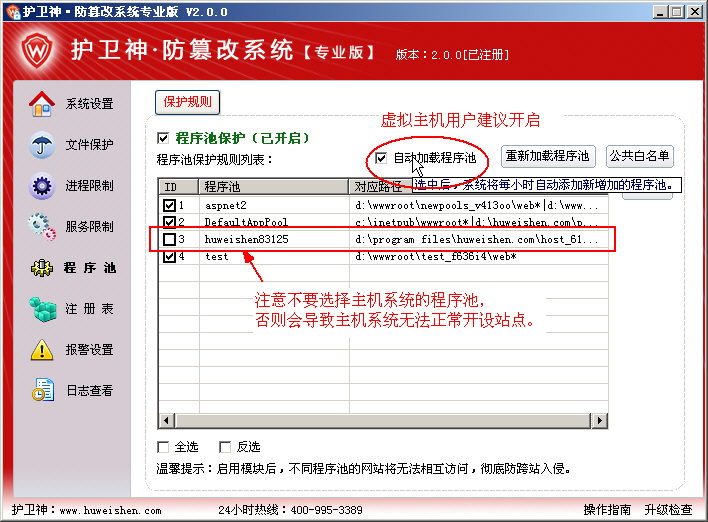This screenshot has width=708, height=522.
Task: Open 报警设置 section
Action: pos(89,350)
